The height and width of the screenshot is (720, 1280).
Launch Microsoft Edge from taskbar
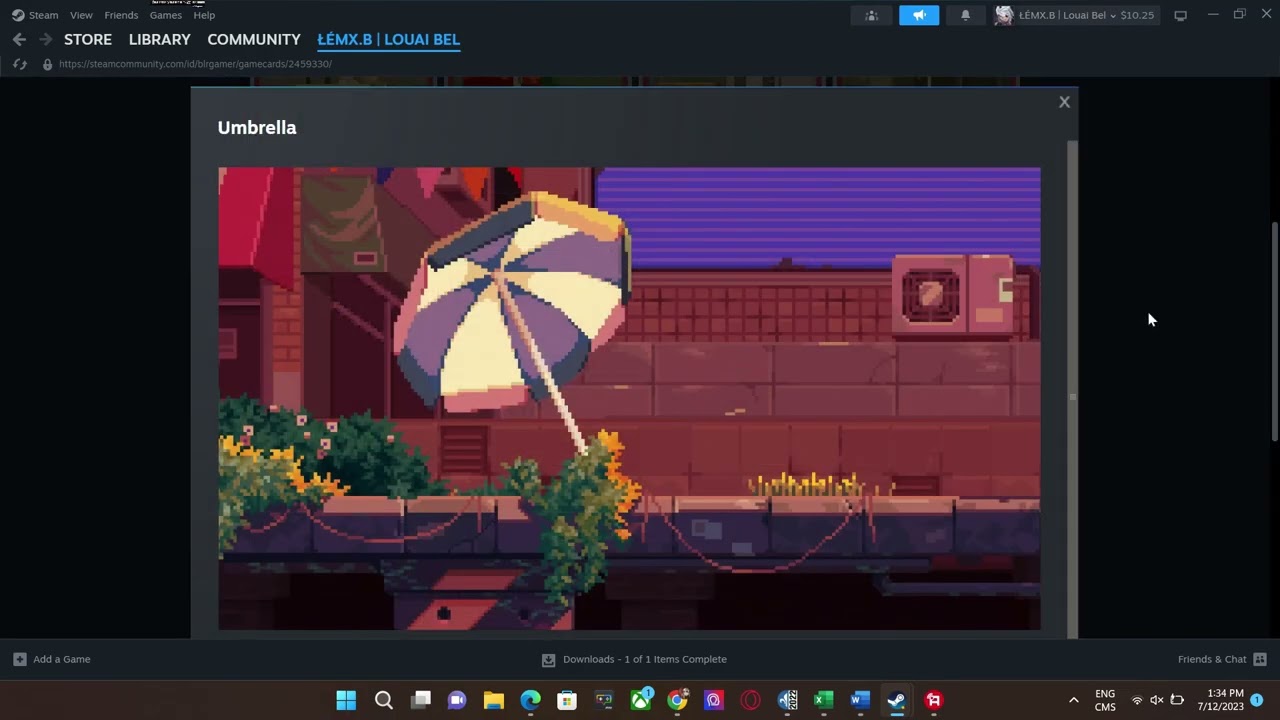[530, 700]
